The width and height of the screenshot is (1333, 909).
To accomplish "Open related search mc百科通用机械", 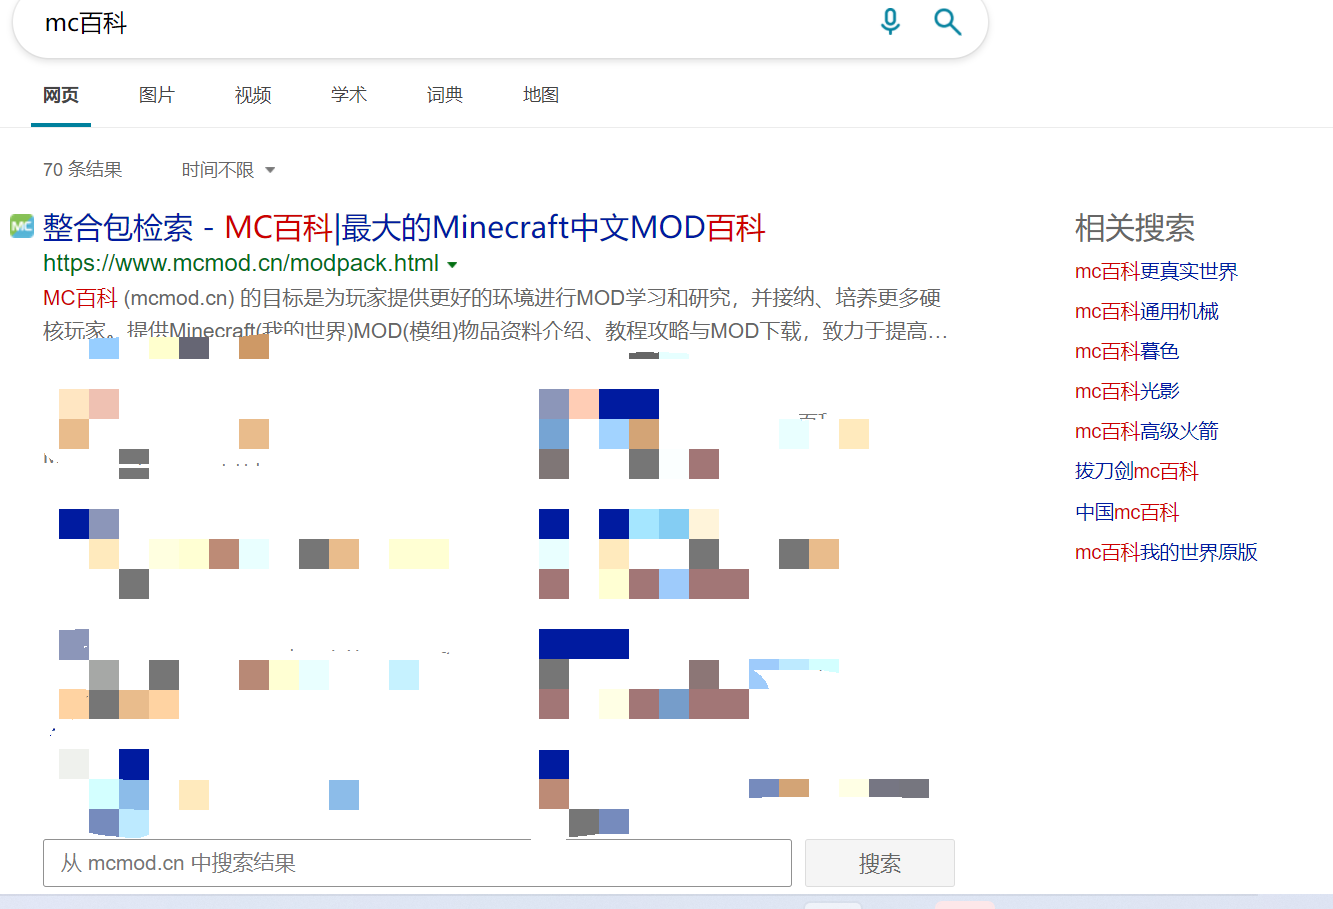I will coord(1147,312).
